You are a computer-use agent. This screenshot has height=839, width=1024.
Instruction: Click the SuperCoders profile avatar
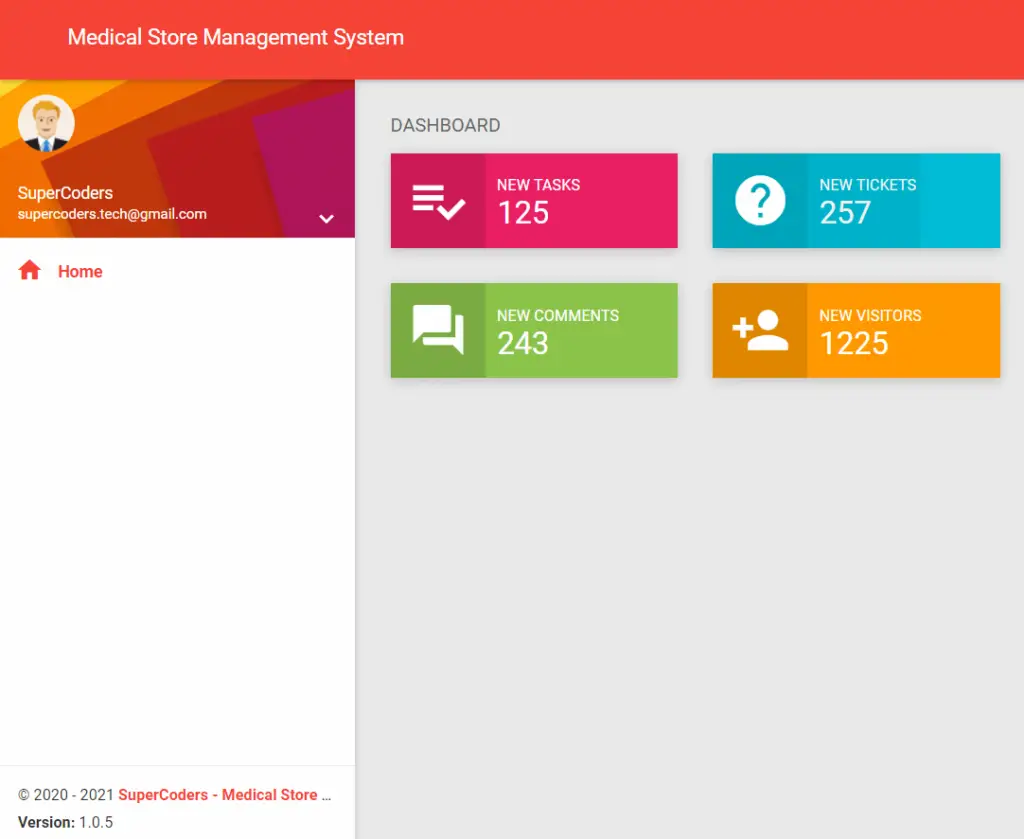[x=46, y=122]
